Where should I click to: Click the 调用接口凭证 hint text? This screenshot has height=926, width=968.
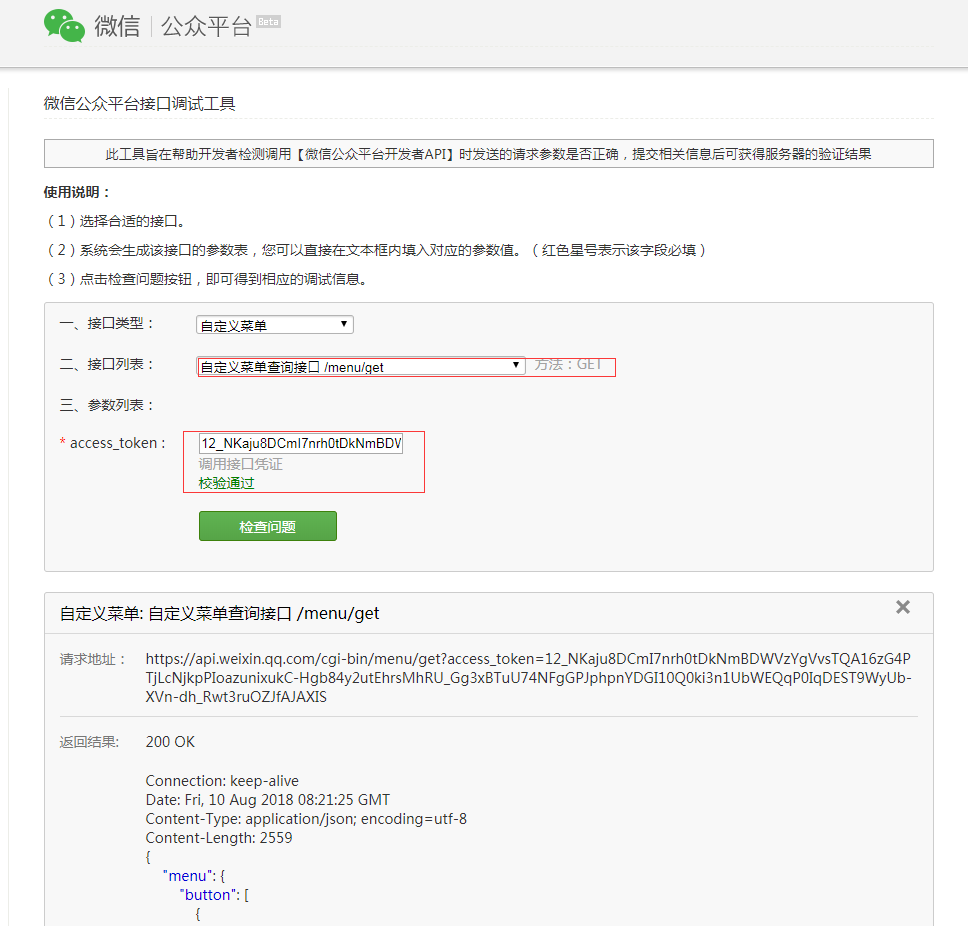click(x=240, y=464)
